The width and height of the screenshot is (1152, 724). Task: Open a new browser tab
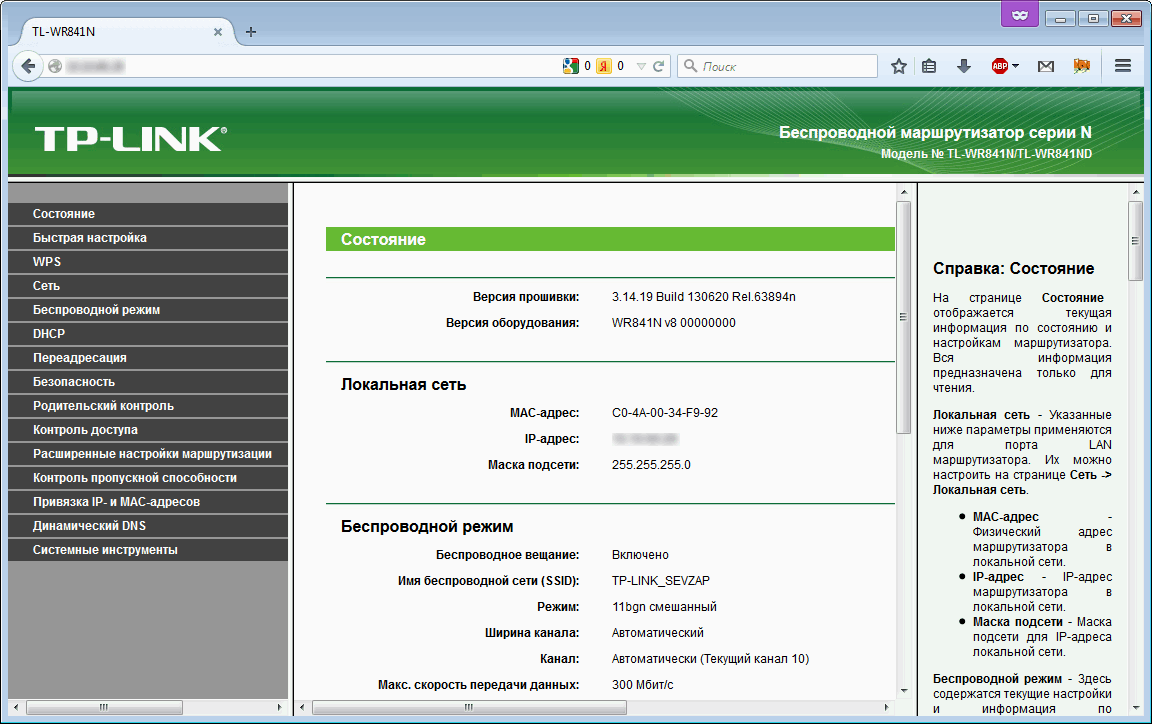[251, 32]
